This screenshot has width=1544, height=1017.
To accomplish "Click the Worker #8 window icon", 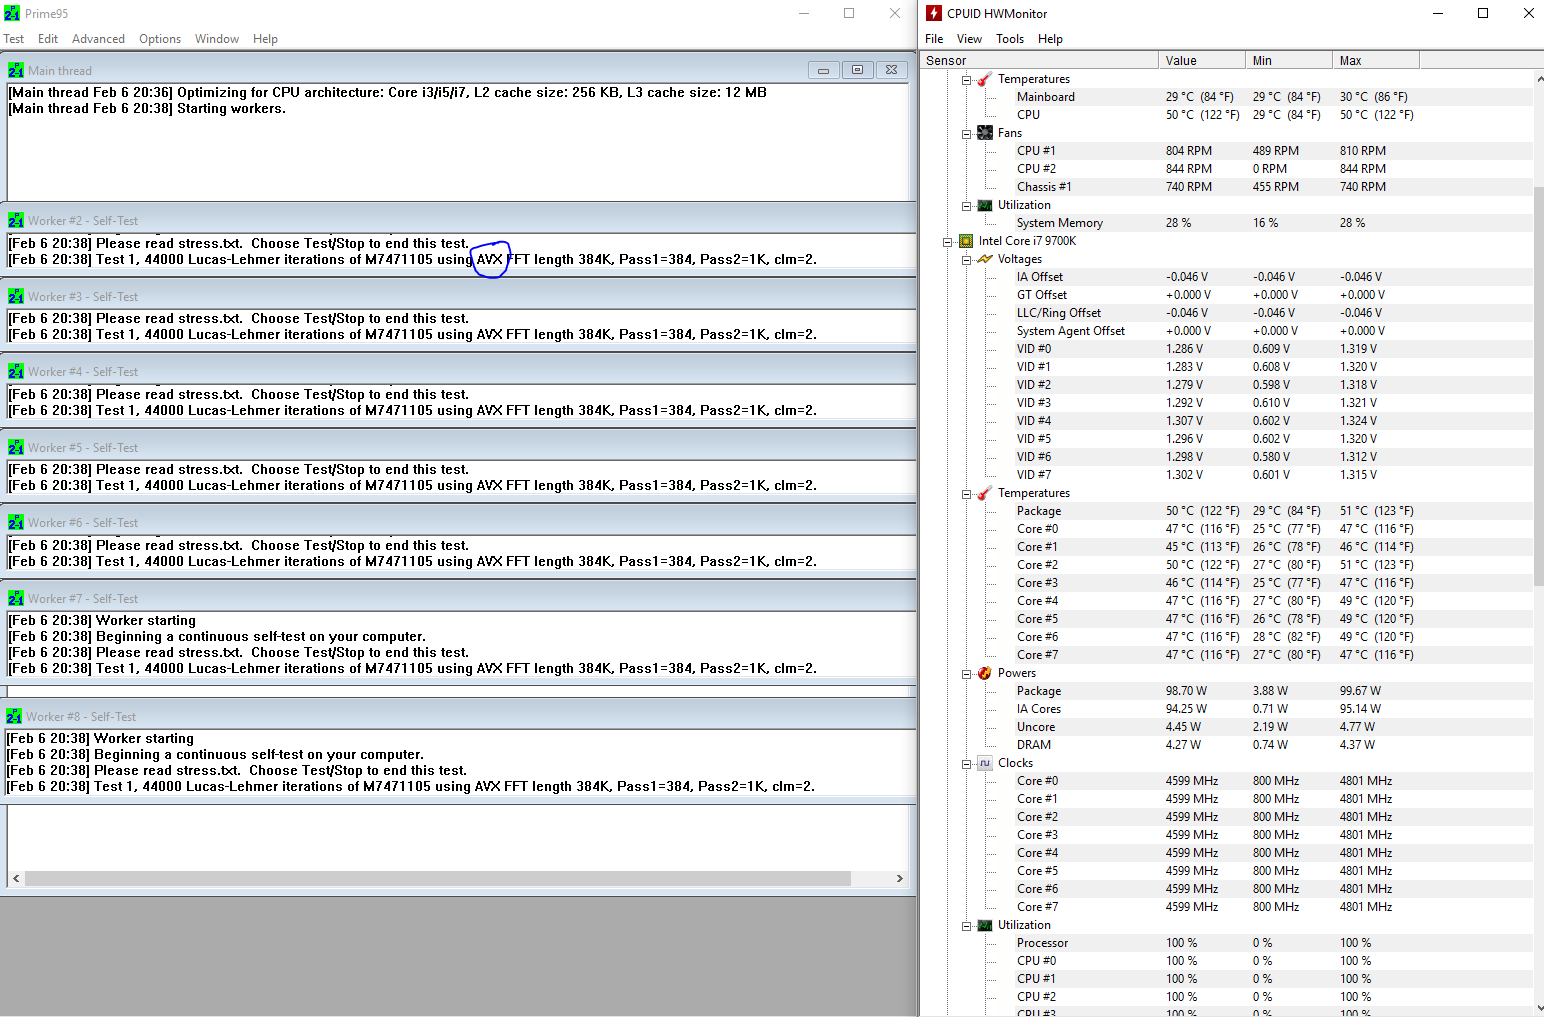I will coord(14,716).
